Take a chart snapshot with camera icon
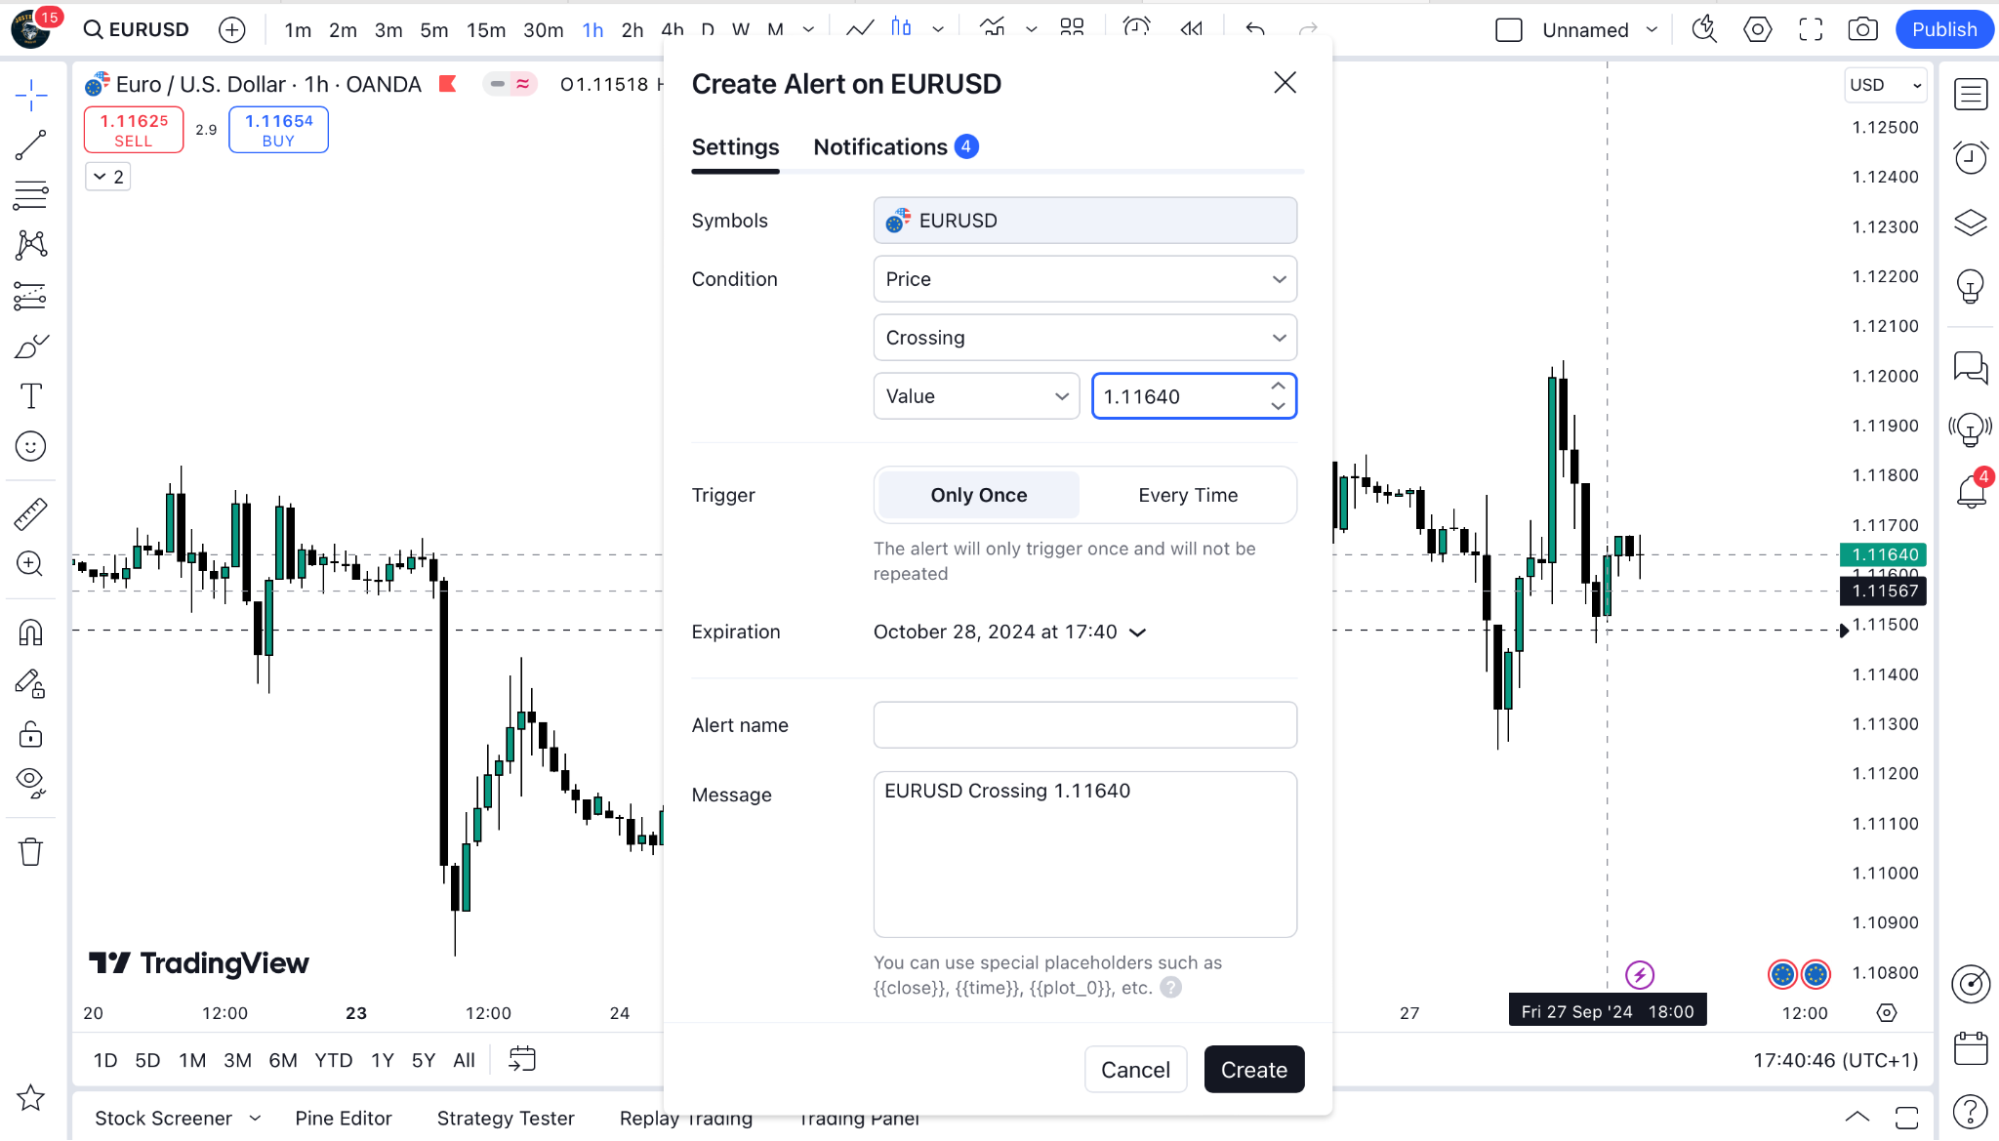Viewport: 1999px width, 1141px height. 1862,30
